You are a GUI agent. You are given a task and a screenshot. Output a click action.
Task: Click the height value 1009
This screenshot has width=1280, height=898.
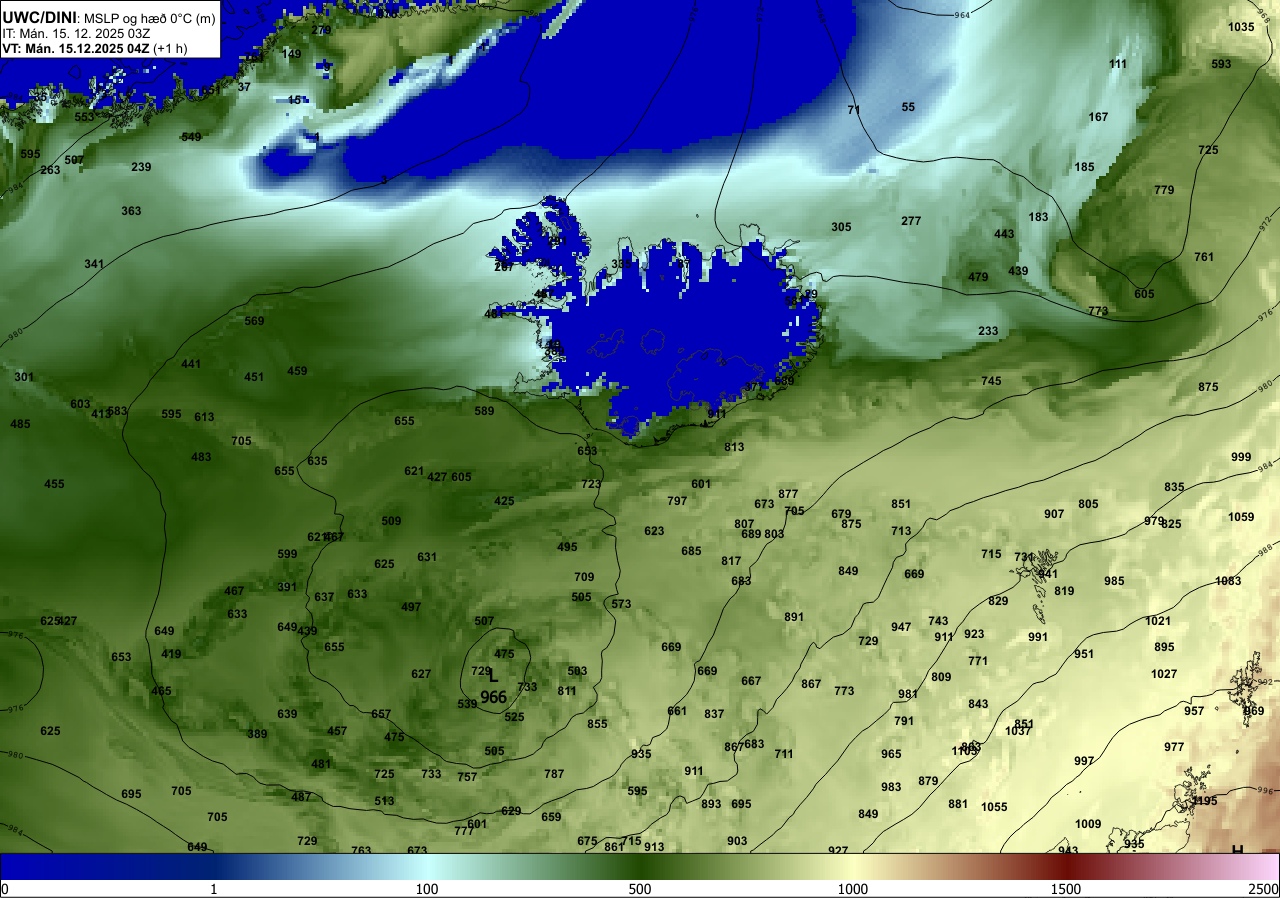point(1088,824)
